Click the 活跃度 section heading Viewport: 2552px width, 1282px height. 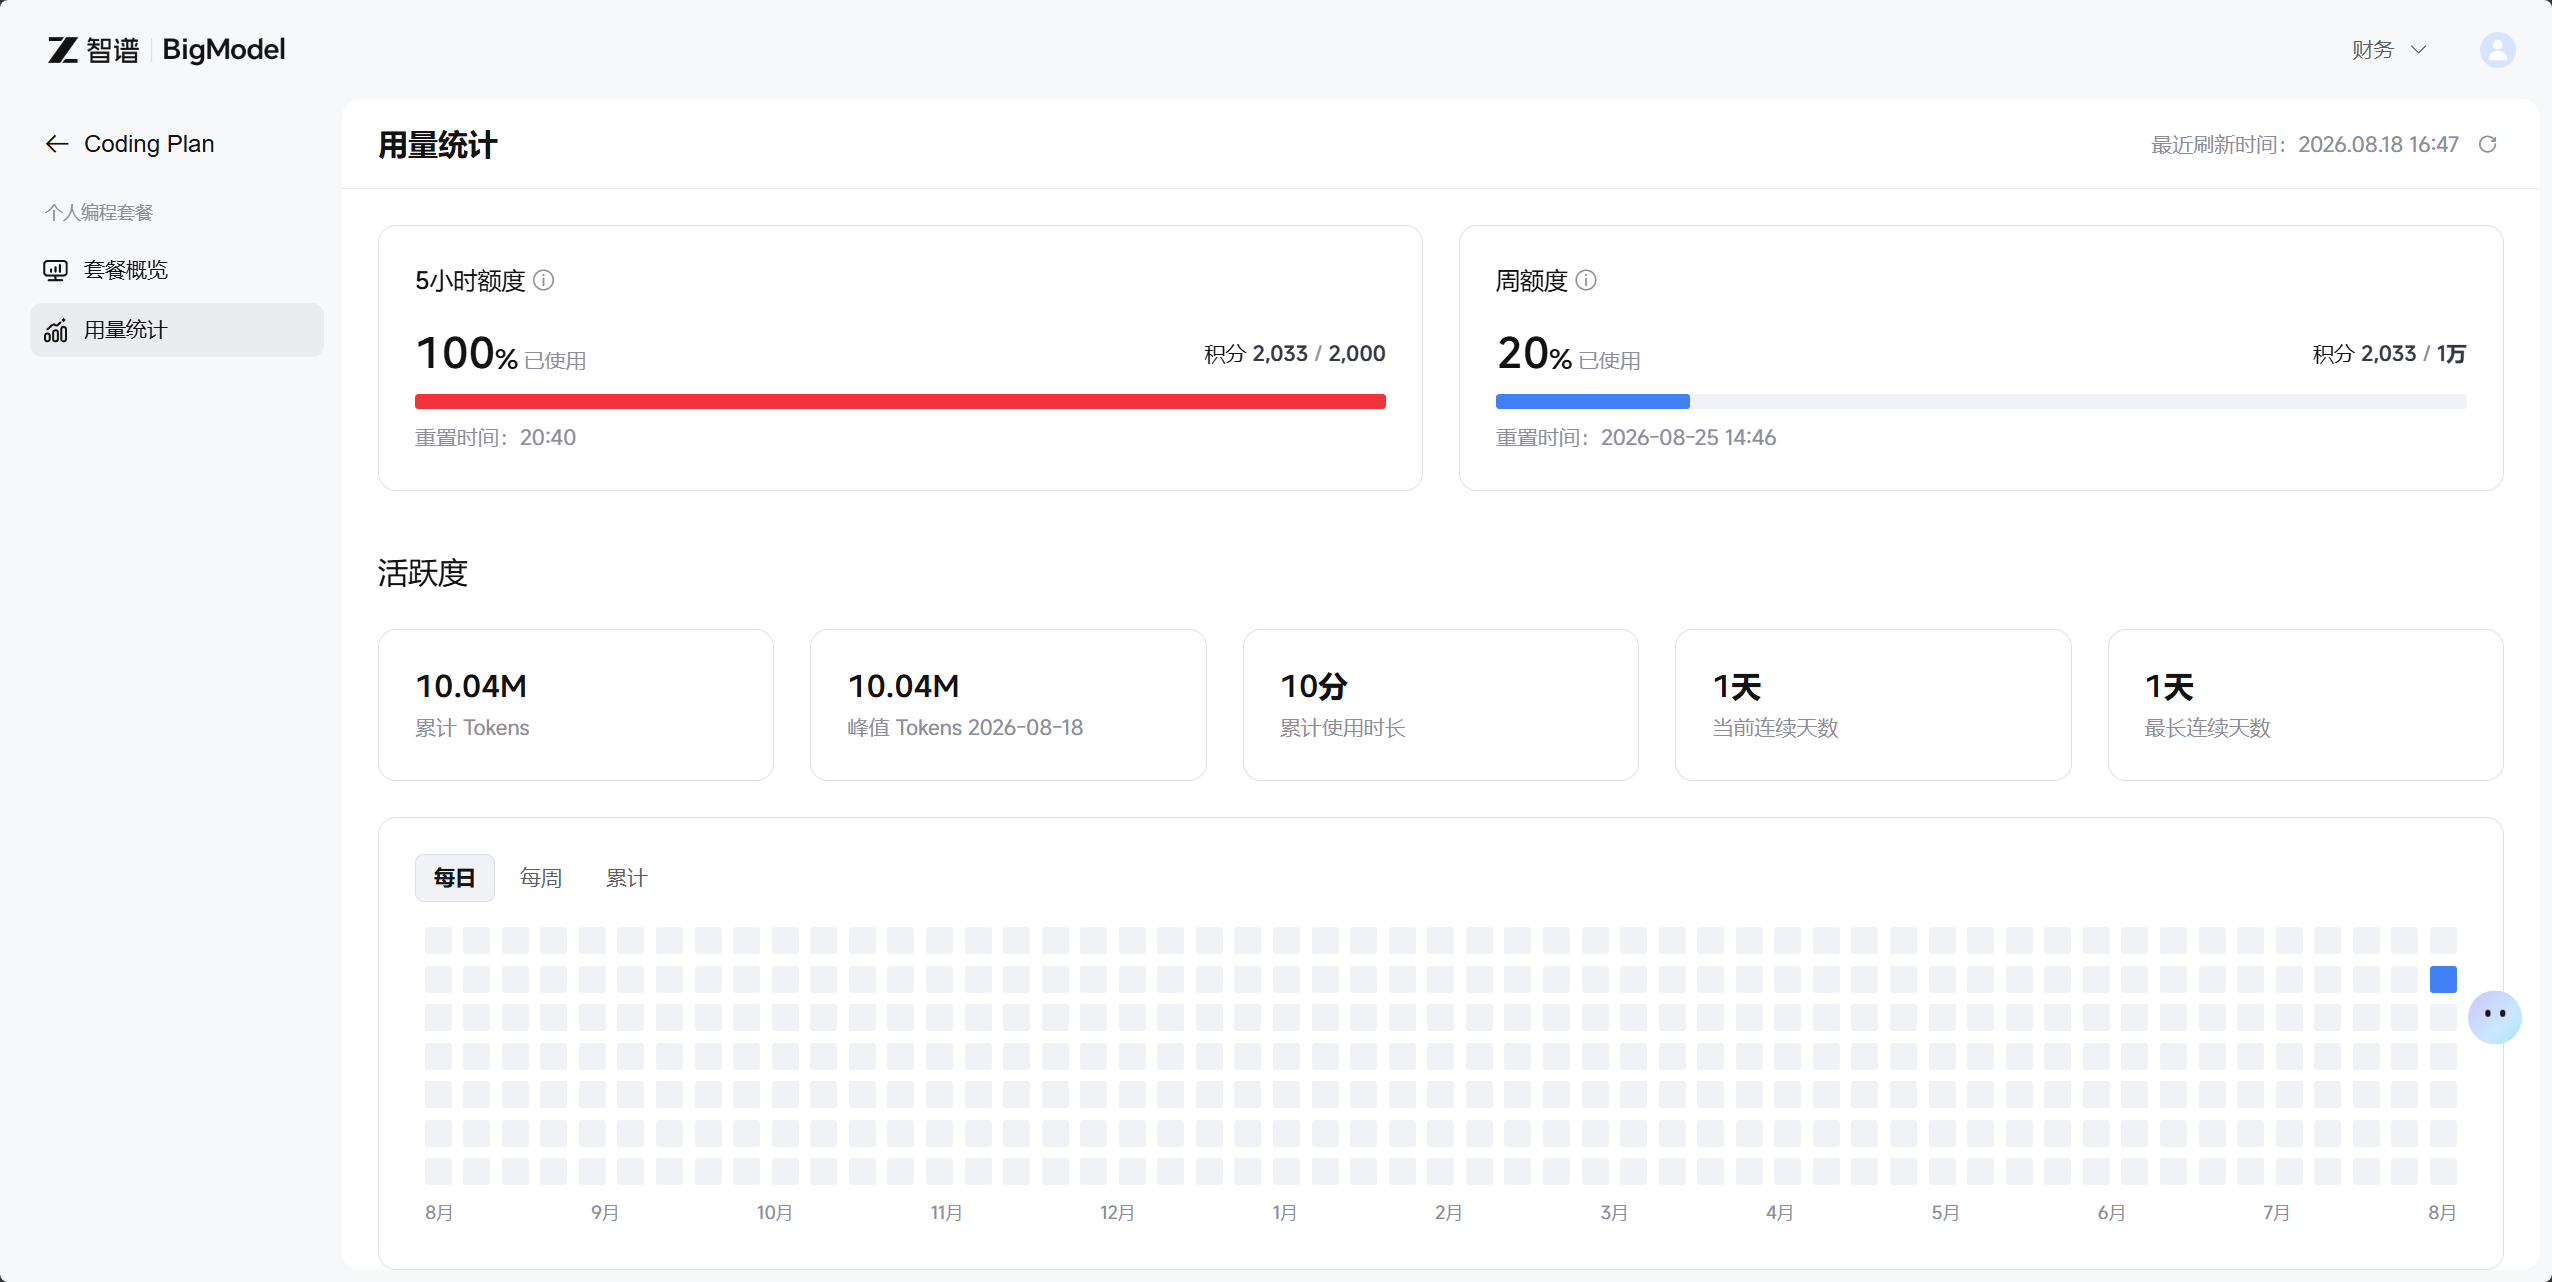tap(423, 573)
